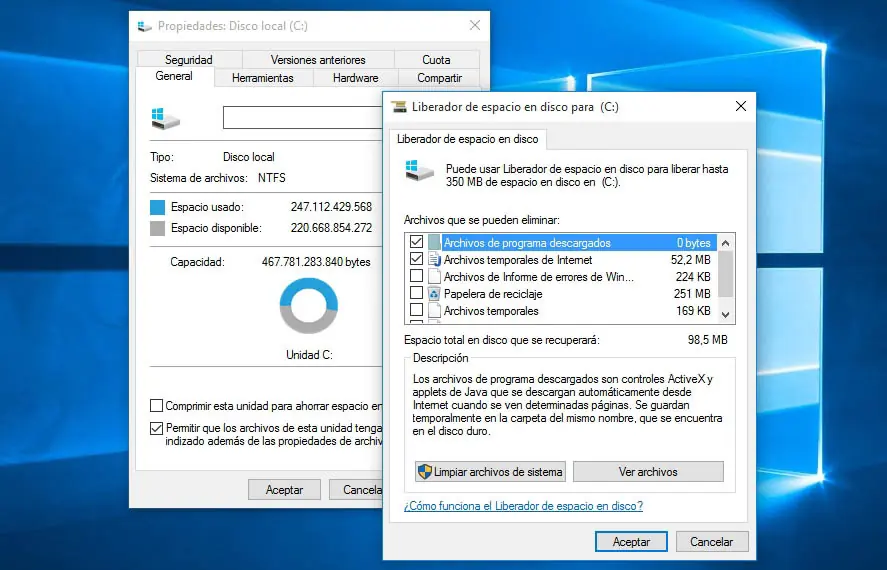Click the Papelera de reciclaje recycle icon
The image size is (887, 570).
(x=434, y=293)
